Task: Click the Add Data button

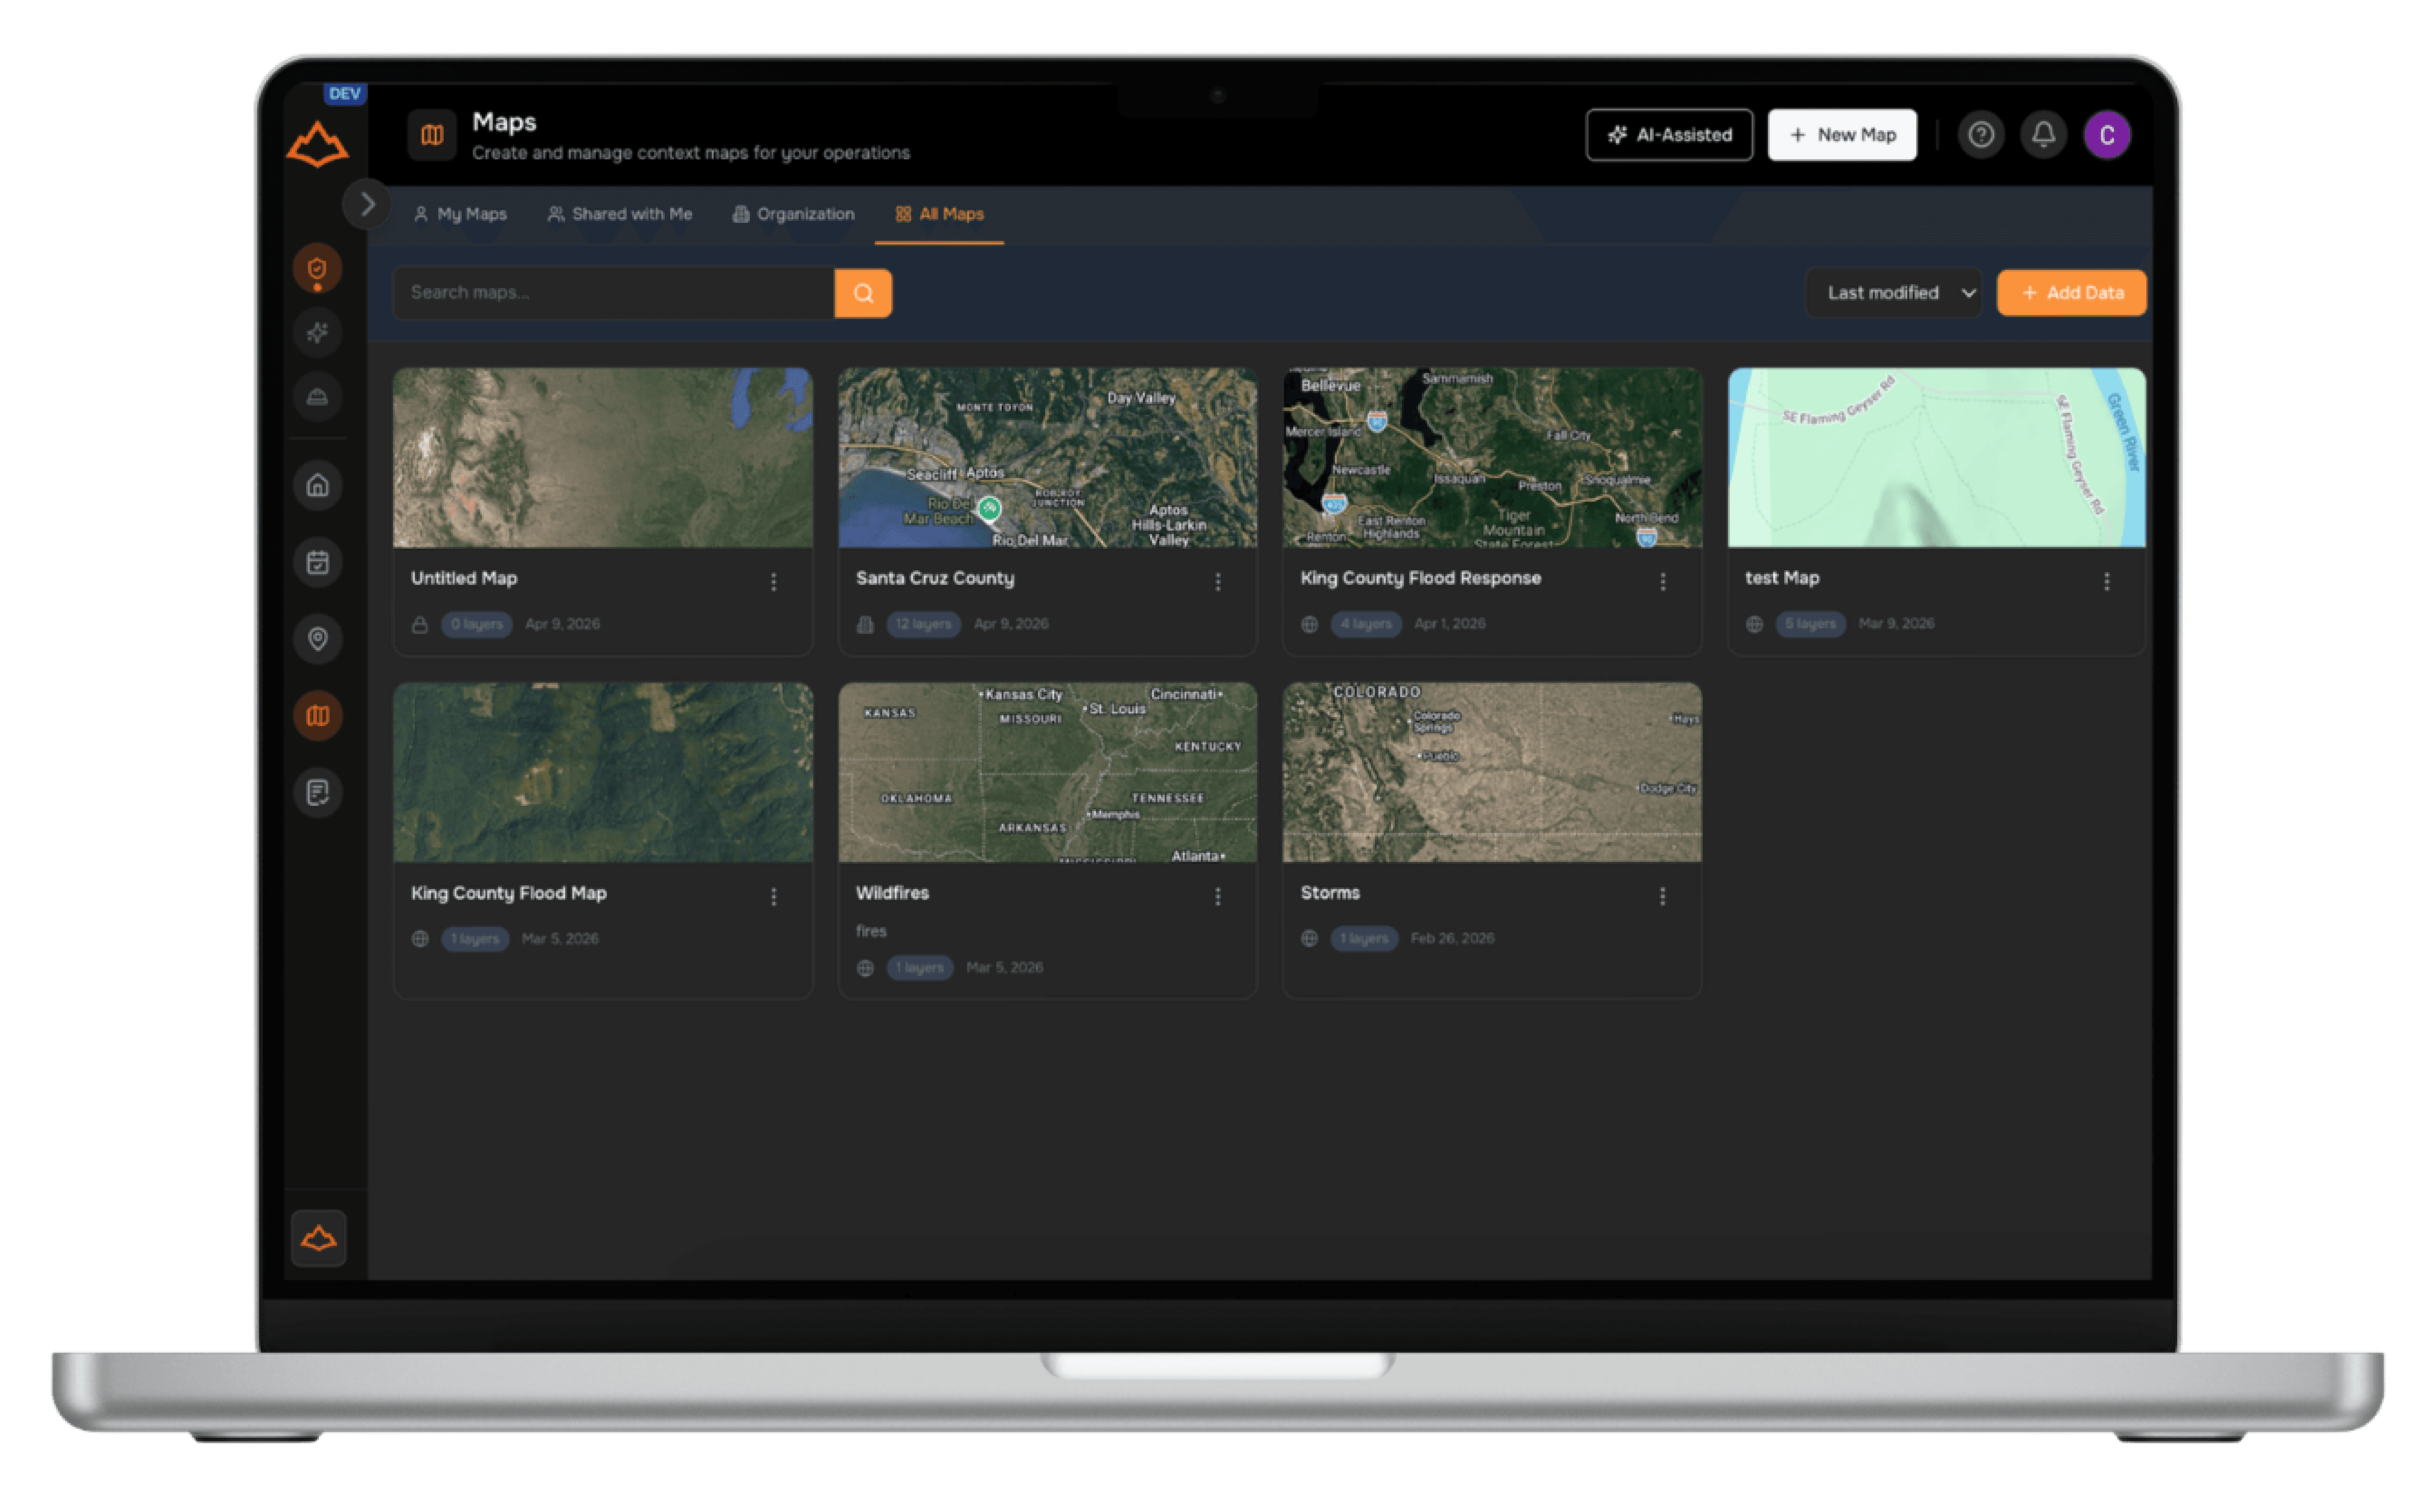Action: [2071, 293]
